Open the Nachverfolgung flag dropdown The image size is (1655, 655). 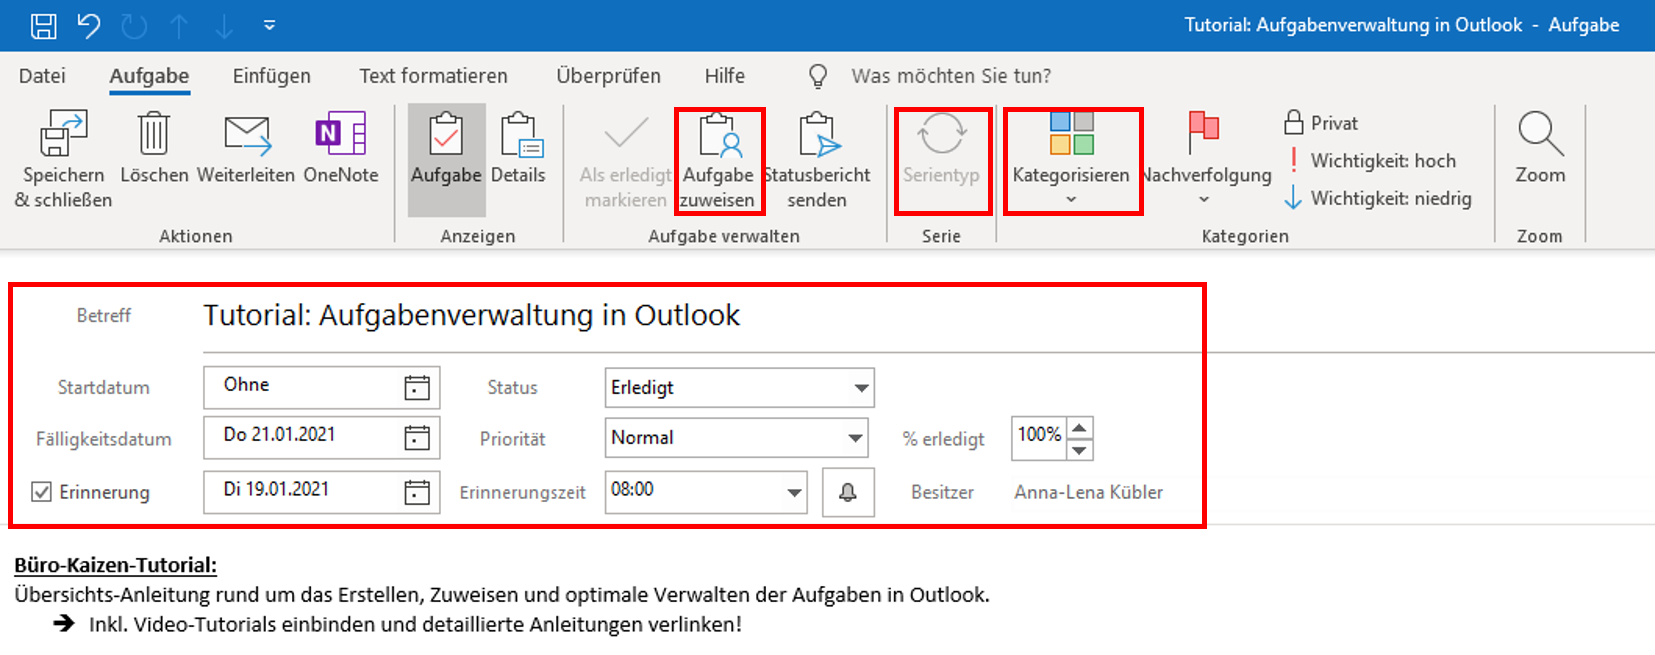coord(1206,160)
